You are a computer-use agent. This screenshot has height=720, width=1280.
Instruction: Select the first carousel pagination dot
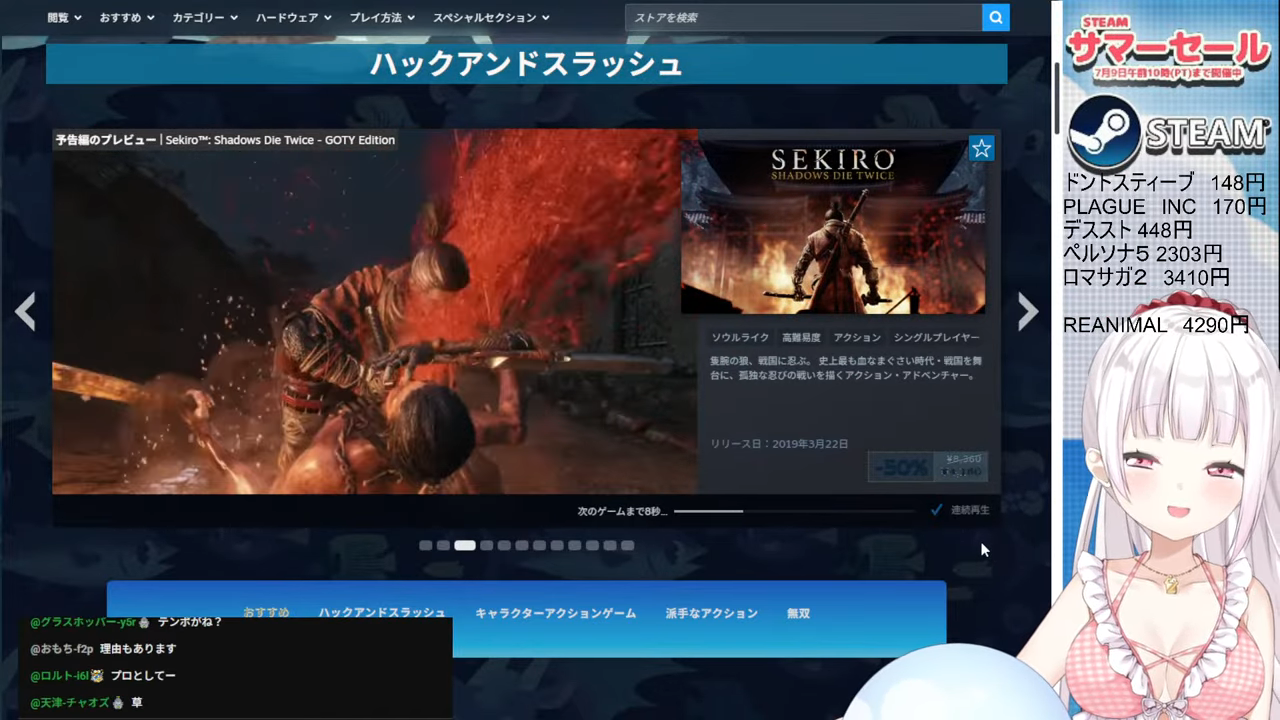[x=426, y=545]
